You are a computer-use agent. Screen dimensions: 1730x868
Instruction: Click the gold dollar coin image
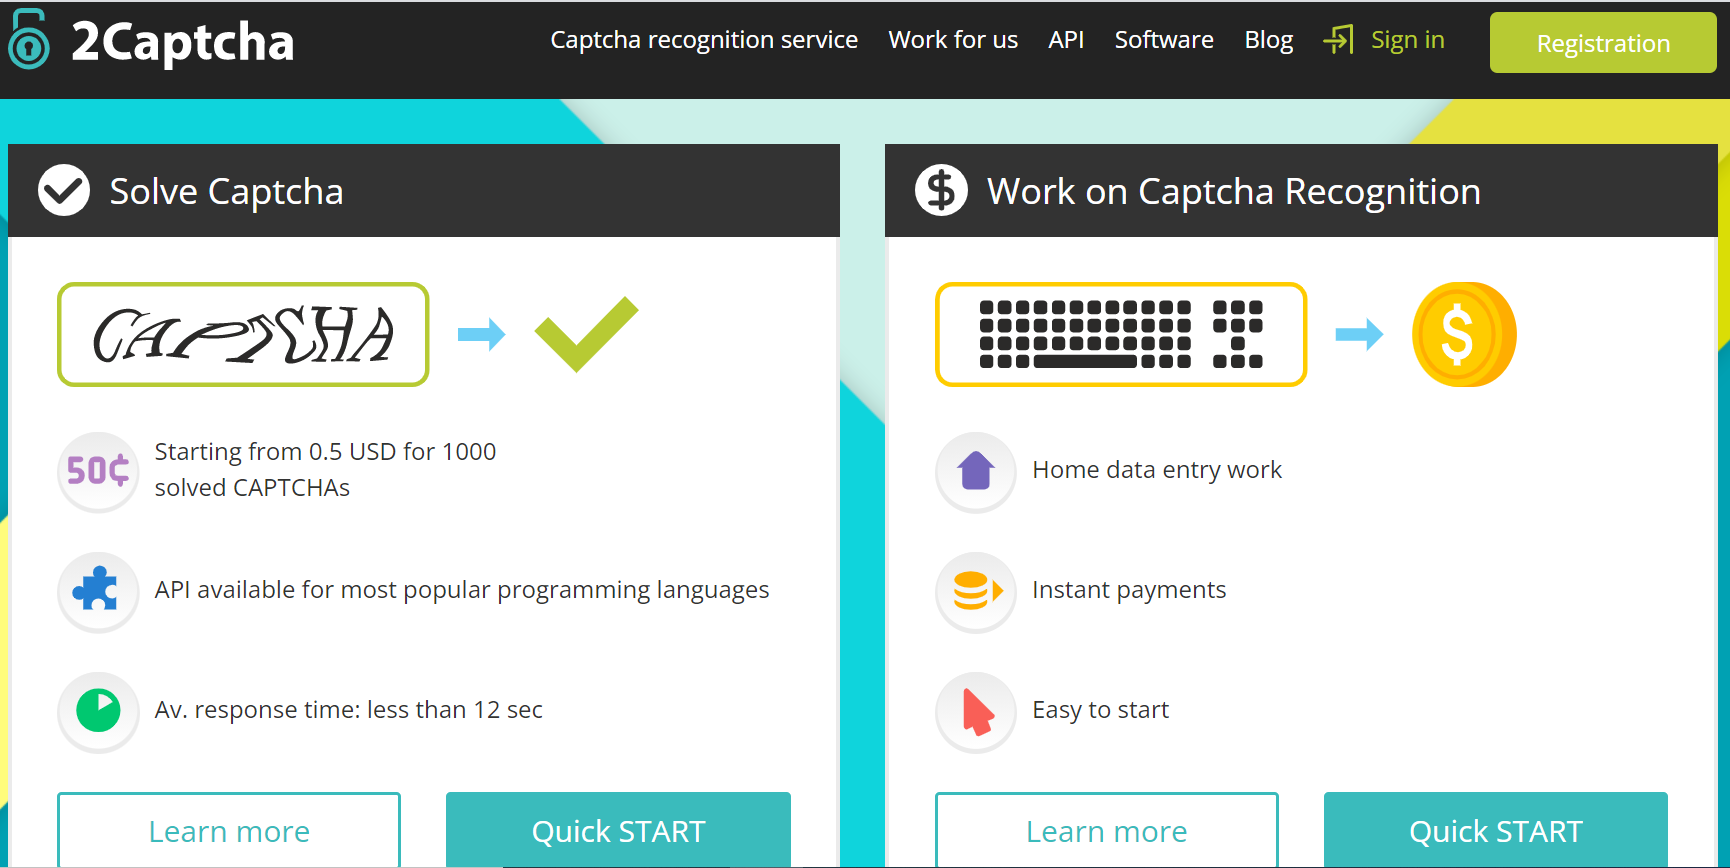tap(1463, 334)
